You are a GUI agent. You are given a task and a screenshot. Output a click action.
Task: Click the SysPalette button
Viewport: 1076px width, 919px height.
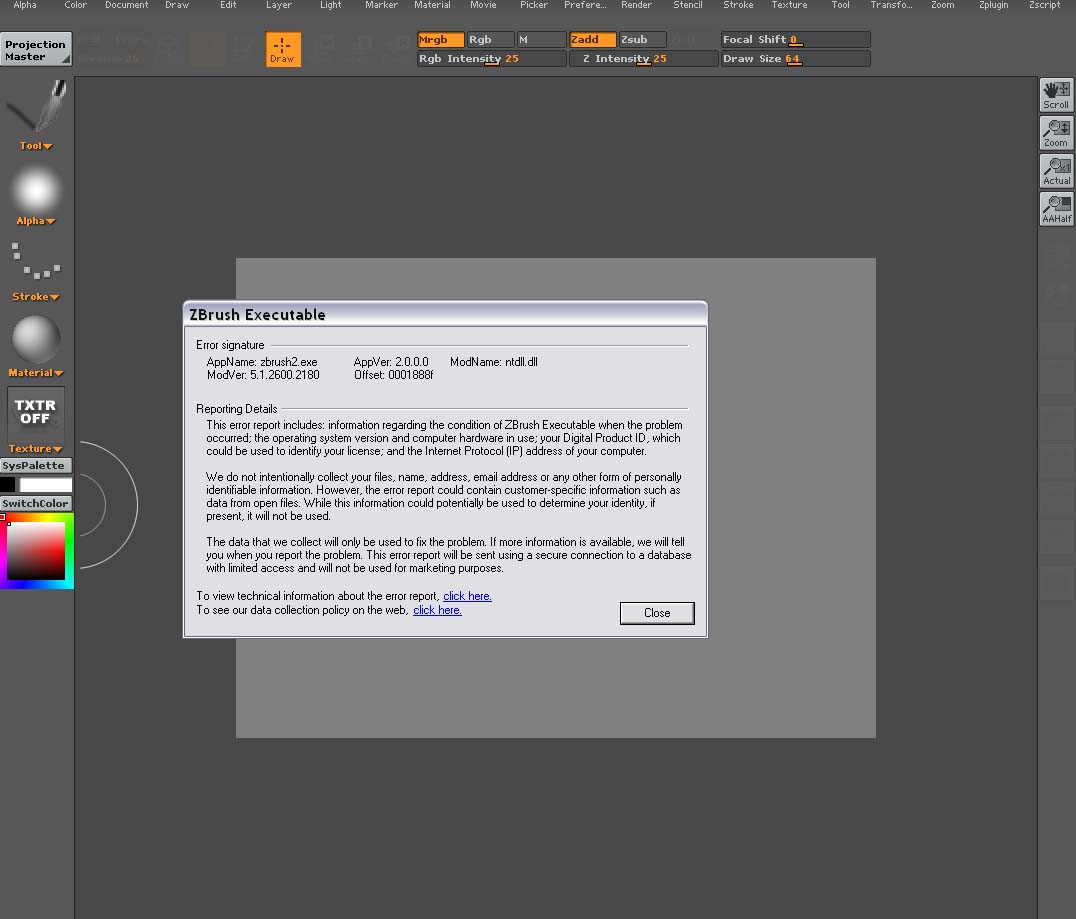coord(36,465)
